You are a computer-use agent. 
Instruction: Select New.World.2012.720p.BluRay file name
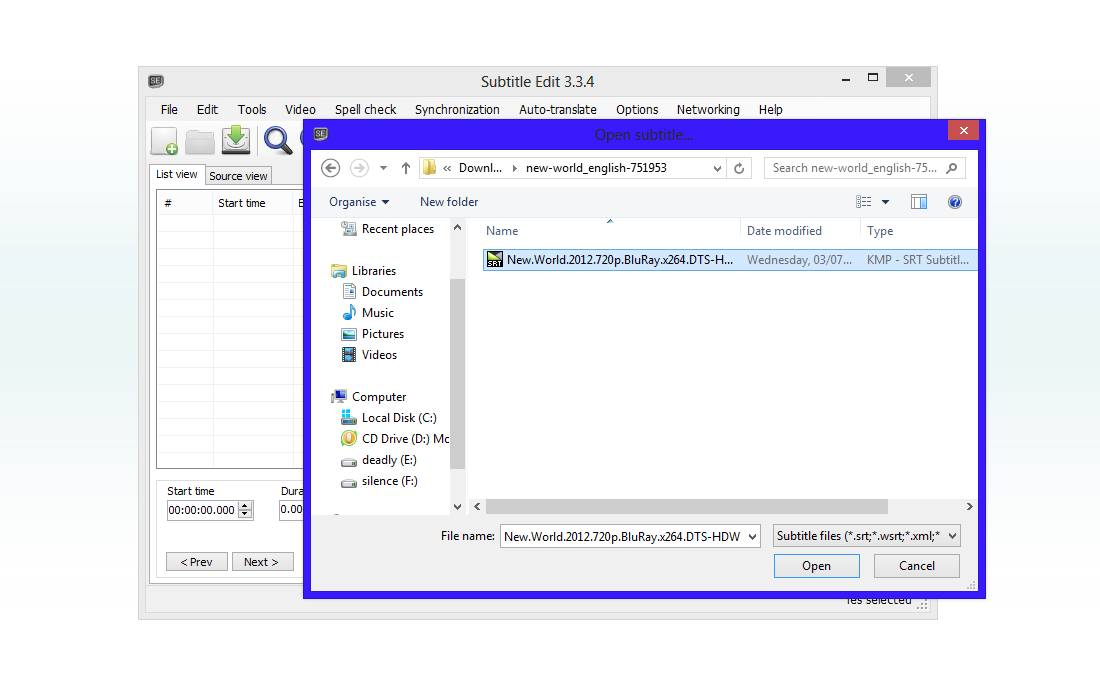click(619, 259)
